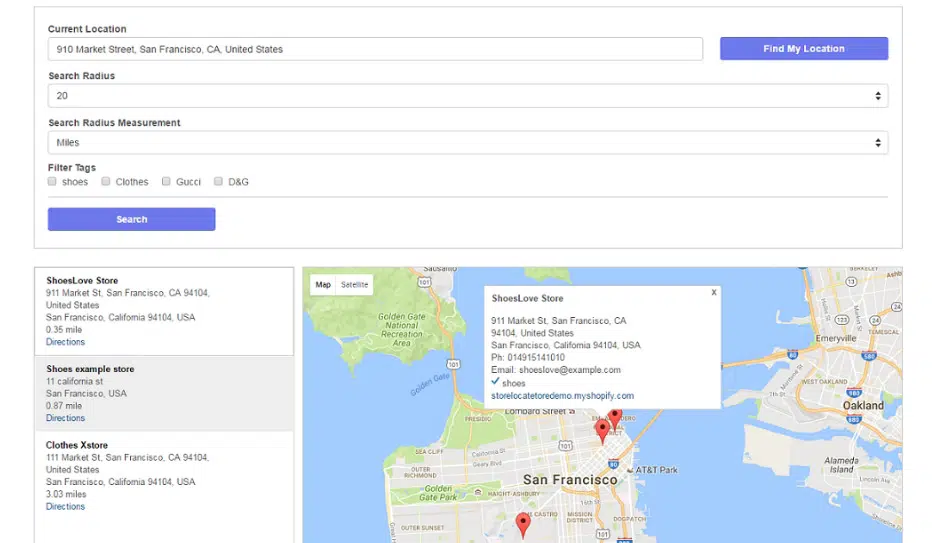The width and height of the screenshot is (934, 543).
Task: Expand the Search Radius Measurement dropdown
Action: point(467,143)
